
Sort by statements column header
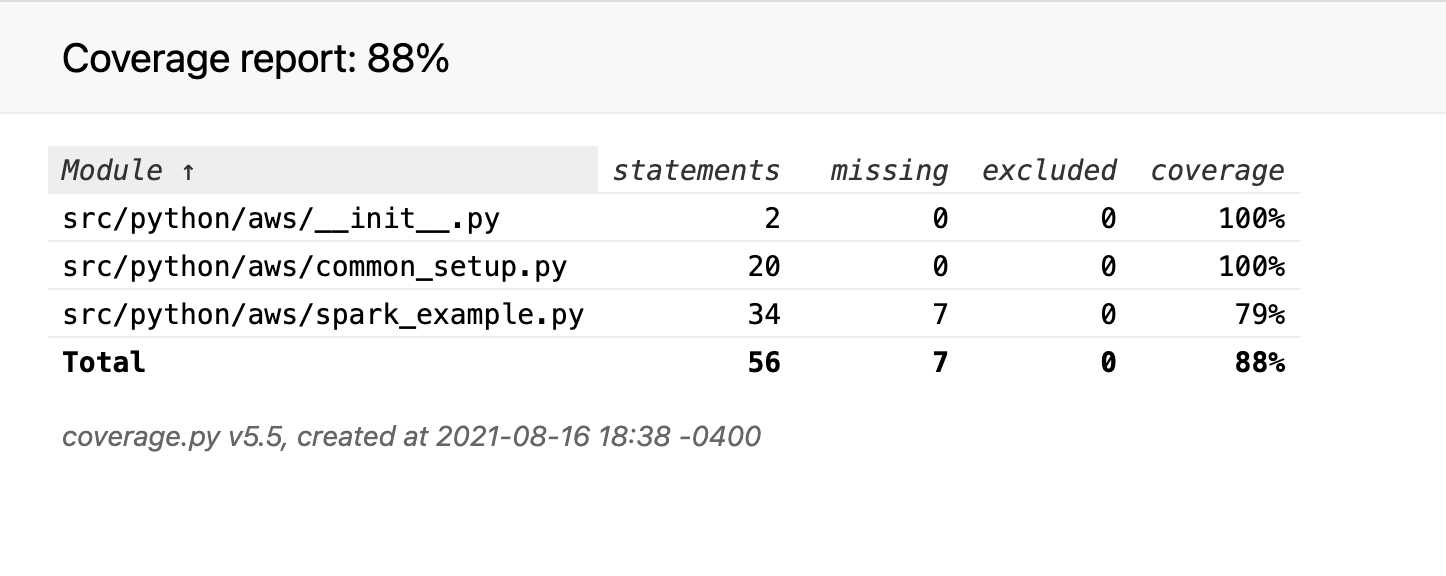pos(696,170)
